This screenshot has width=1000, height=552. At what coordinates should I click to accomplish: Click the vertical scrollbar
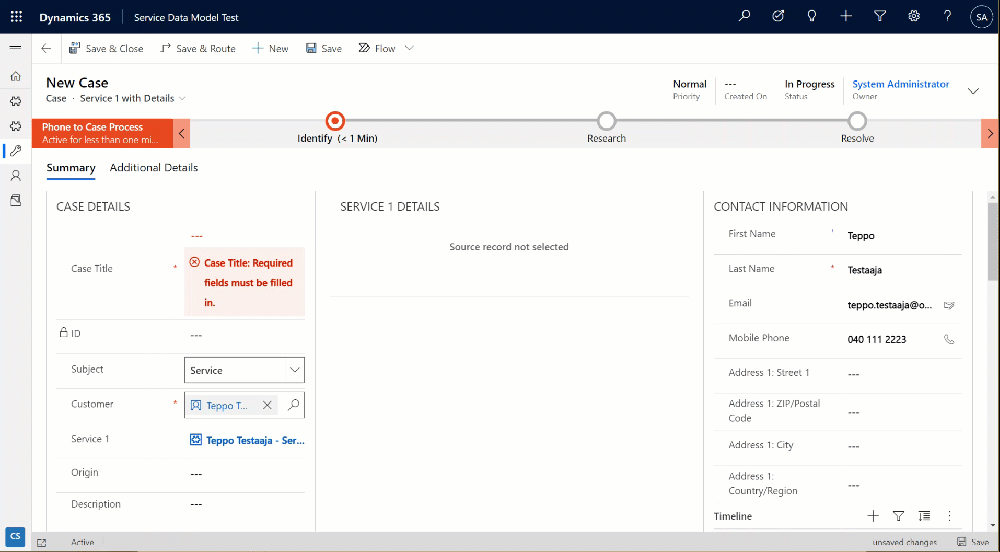[992, 242]
